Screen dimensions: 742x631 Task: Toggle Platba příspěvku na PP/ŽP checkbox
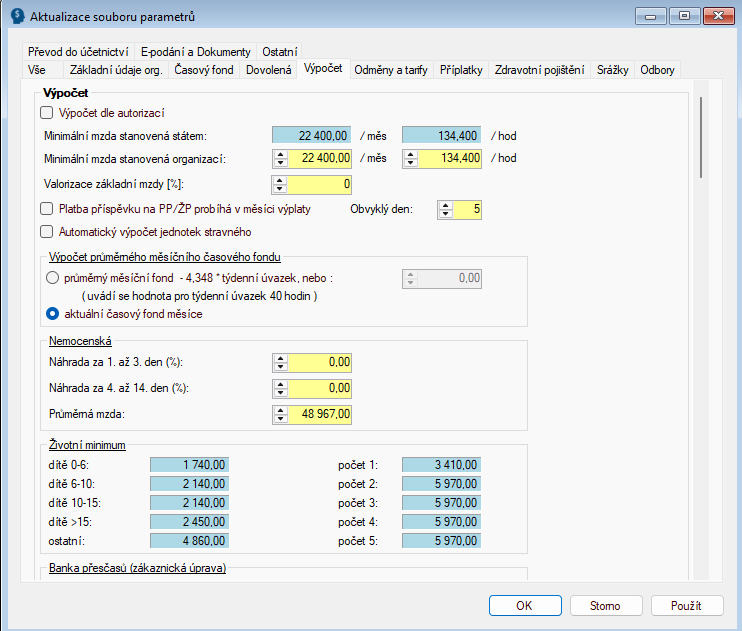[46, 209]
